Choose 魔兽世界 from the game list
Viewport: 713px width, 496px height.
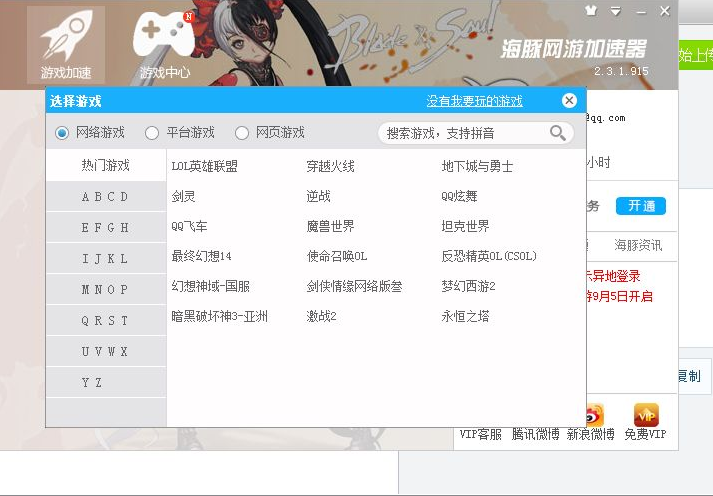[331, 226]
